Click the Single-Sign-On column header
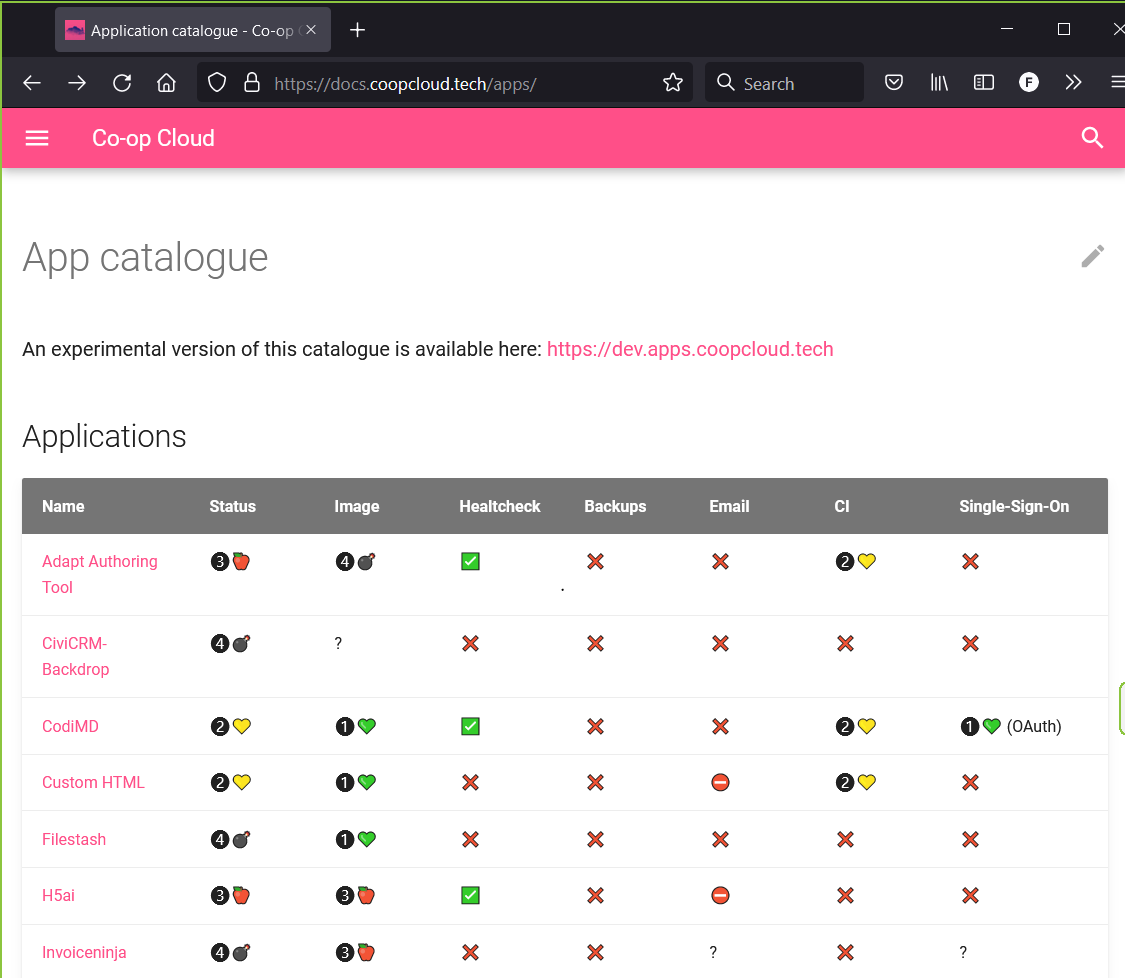The image size is (1125, 978). [x=1014, y=507]
